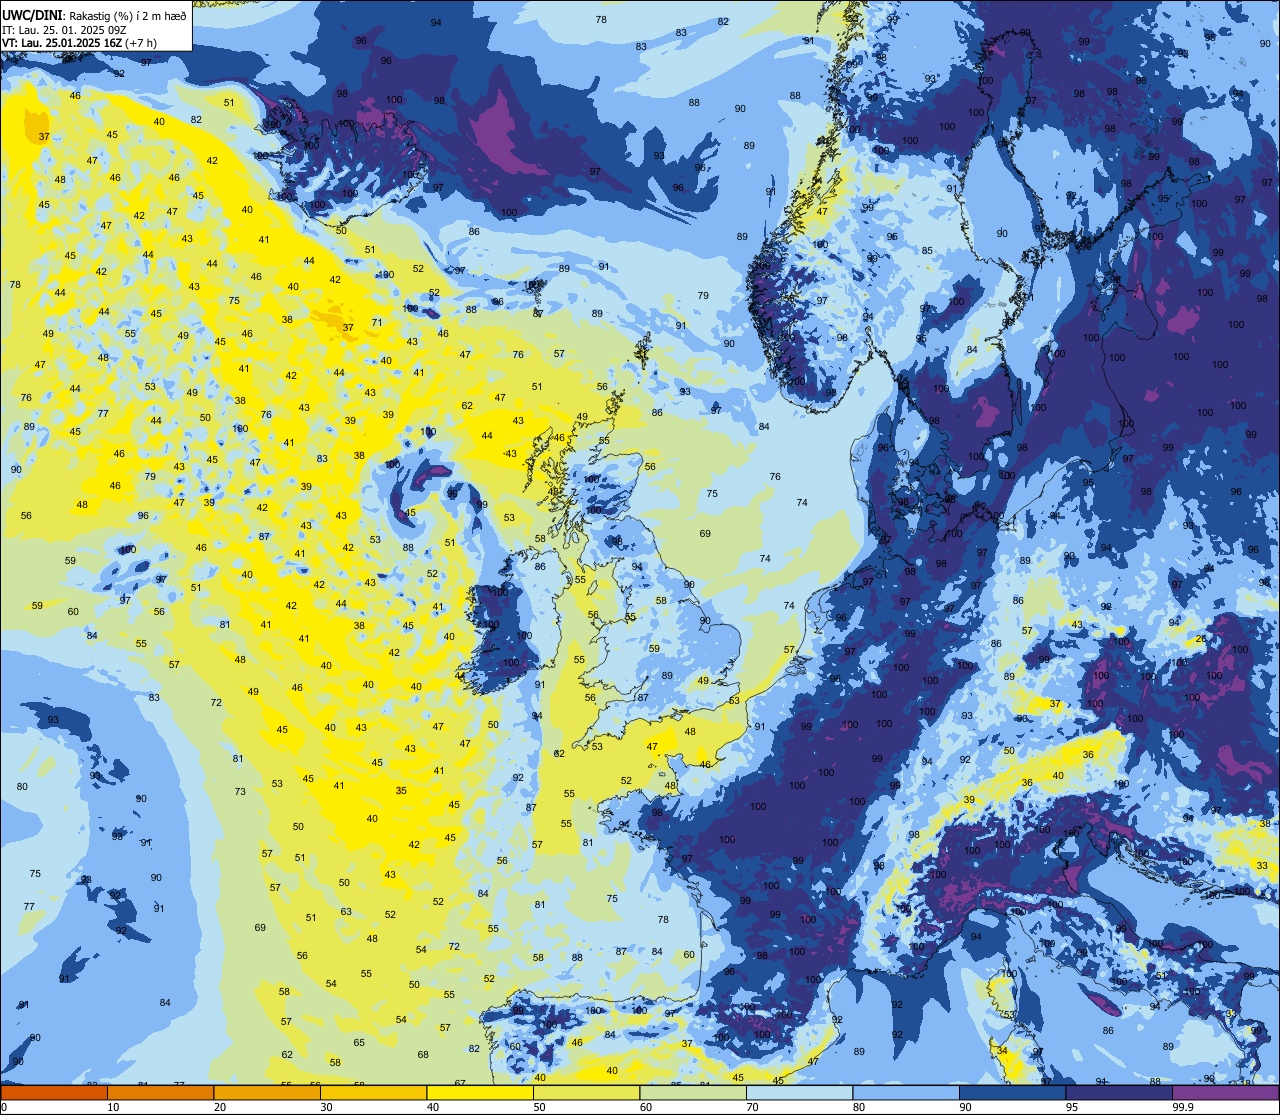Click the light orange 20–30 legend swatch
Screen dimensions: 1280x1115
267,1093
